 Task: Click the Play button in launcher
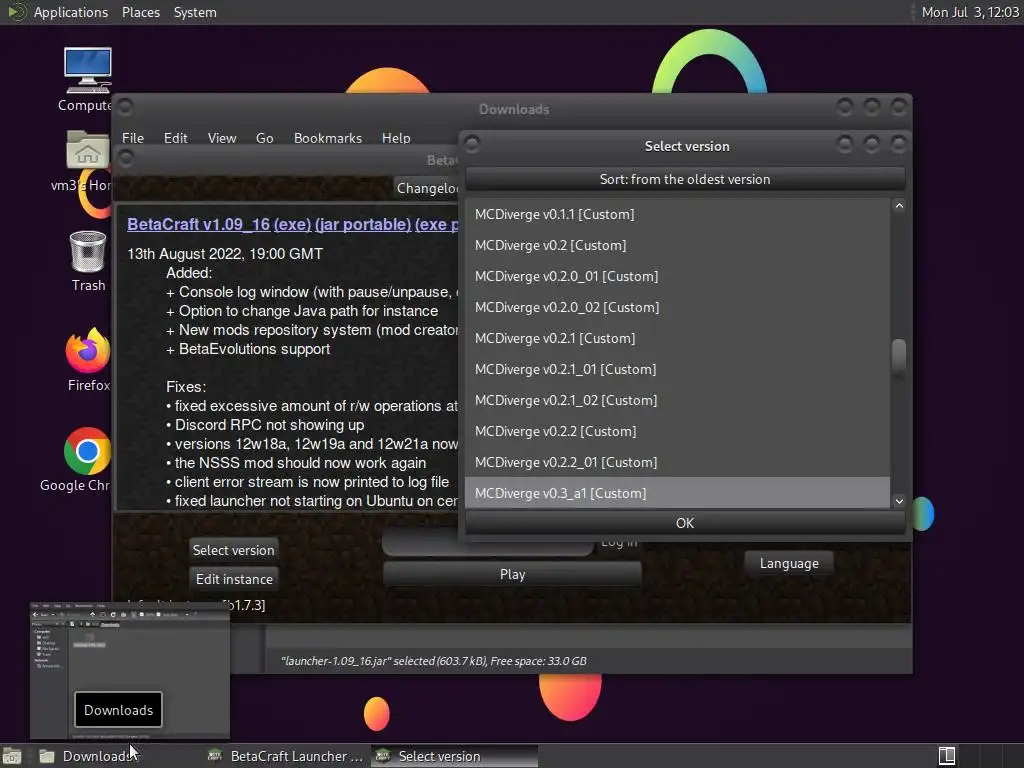click(x=512, y=574)
